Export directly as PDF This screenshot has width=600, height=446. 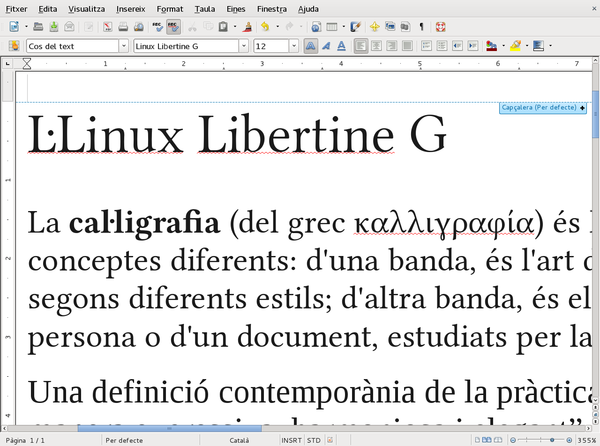point(108,27)
